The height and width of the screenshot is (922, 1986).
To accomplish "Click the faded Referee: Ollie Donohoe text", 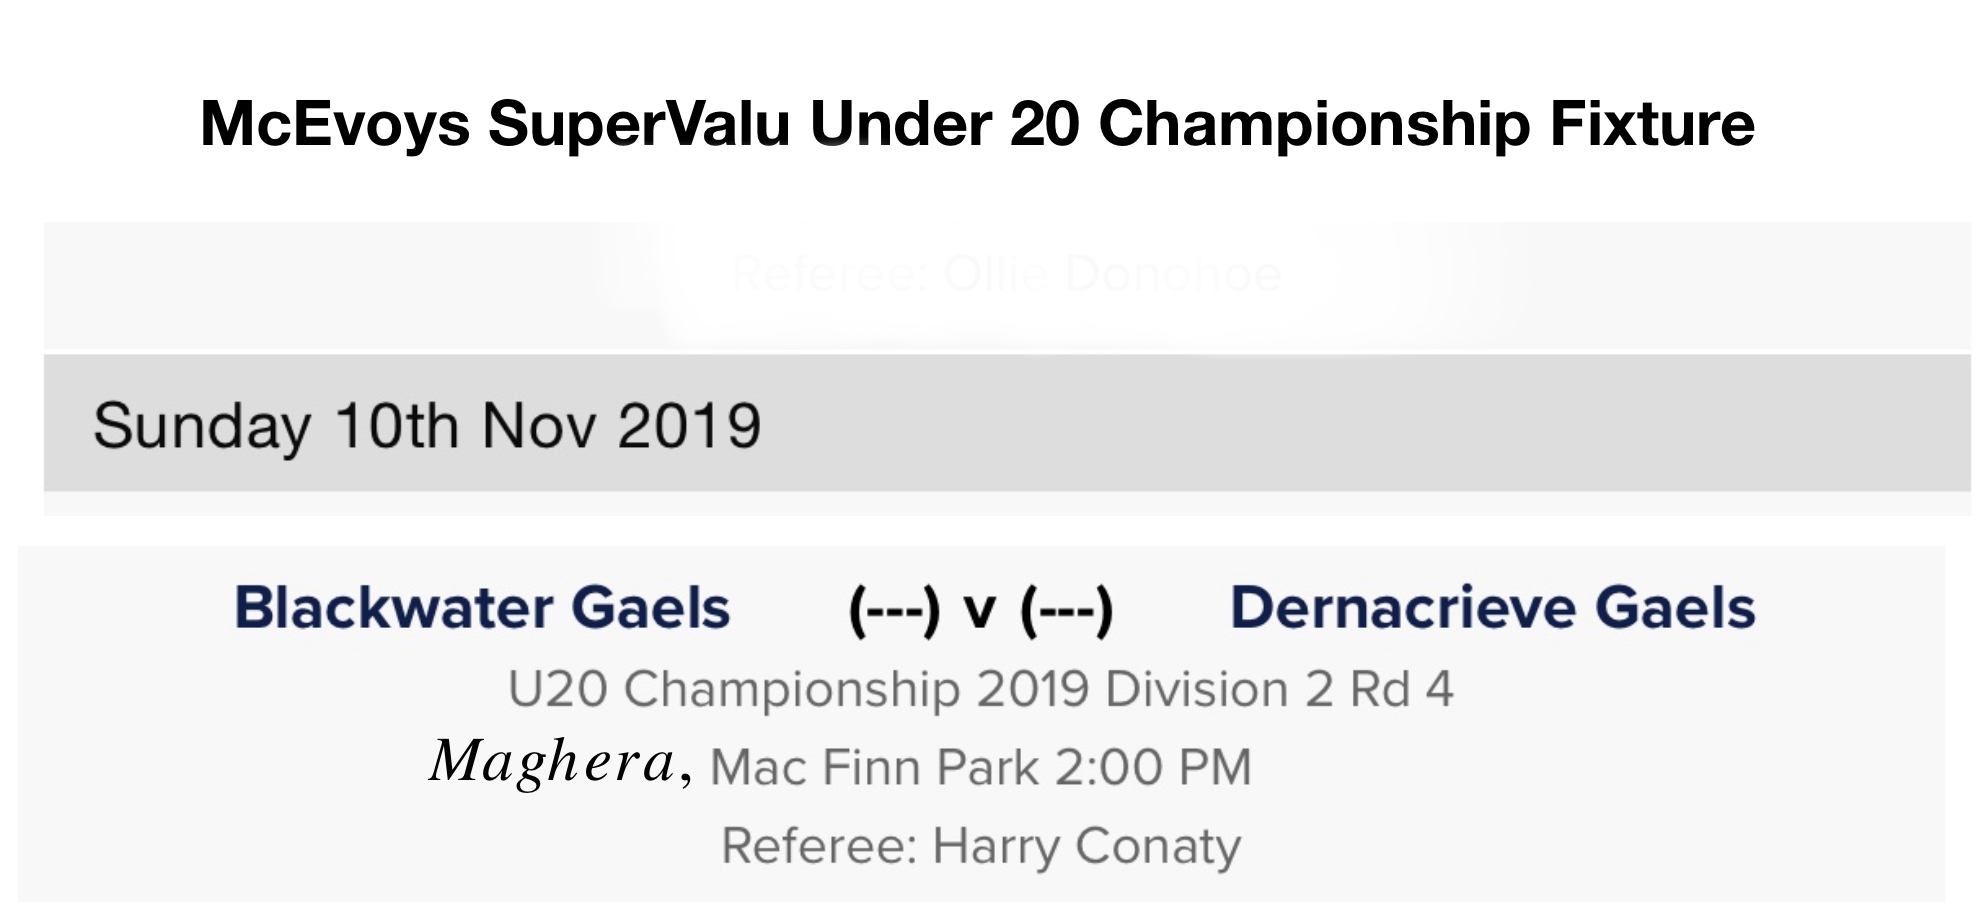I will click(x=1007, y=274).
